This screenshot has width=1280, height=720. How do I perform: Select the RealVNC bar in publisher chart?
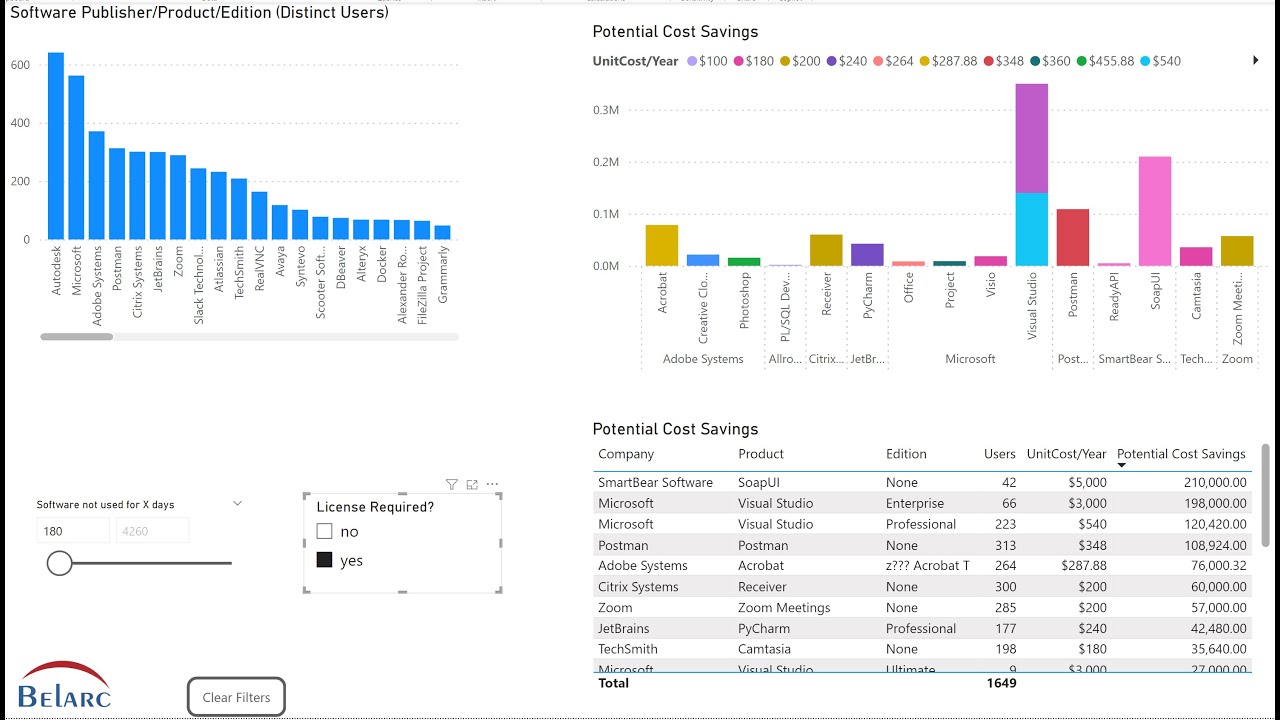pyautogui.click(x=259, y=216)
